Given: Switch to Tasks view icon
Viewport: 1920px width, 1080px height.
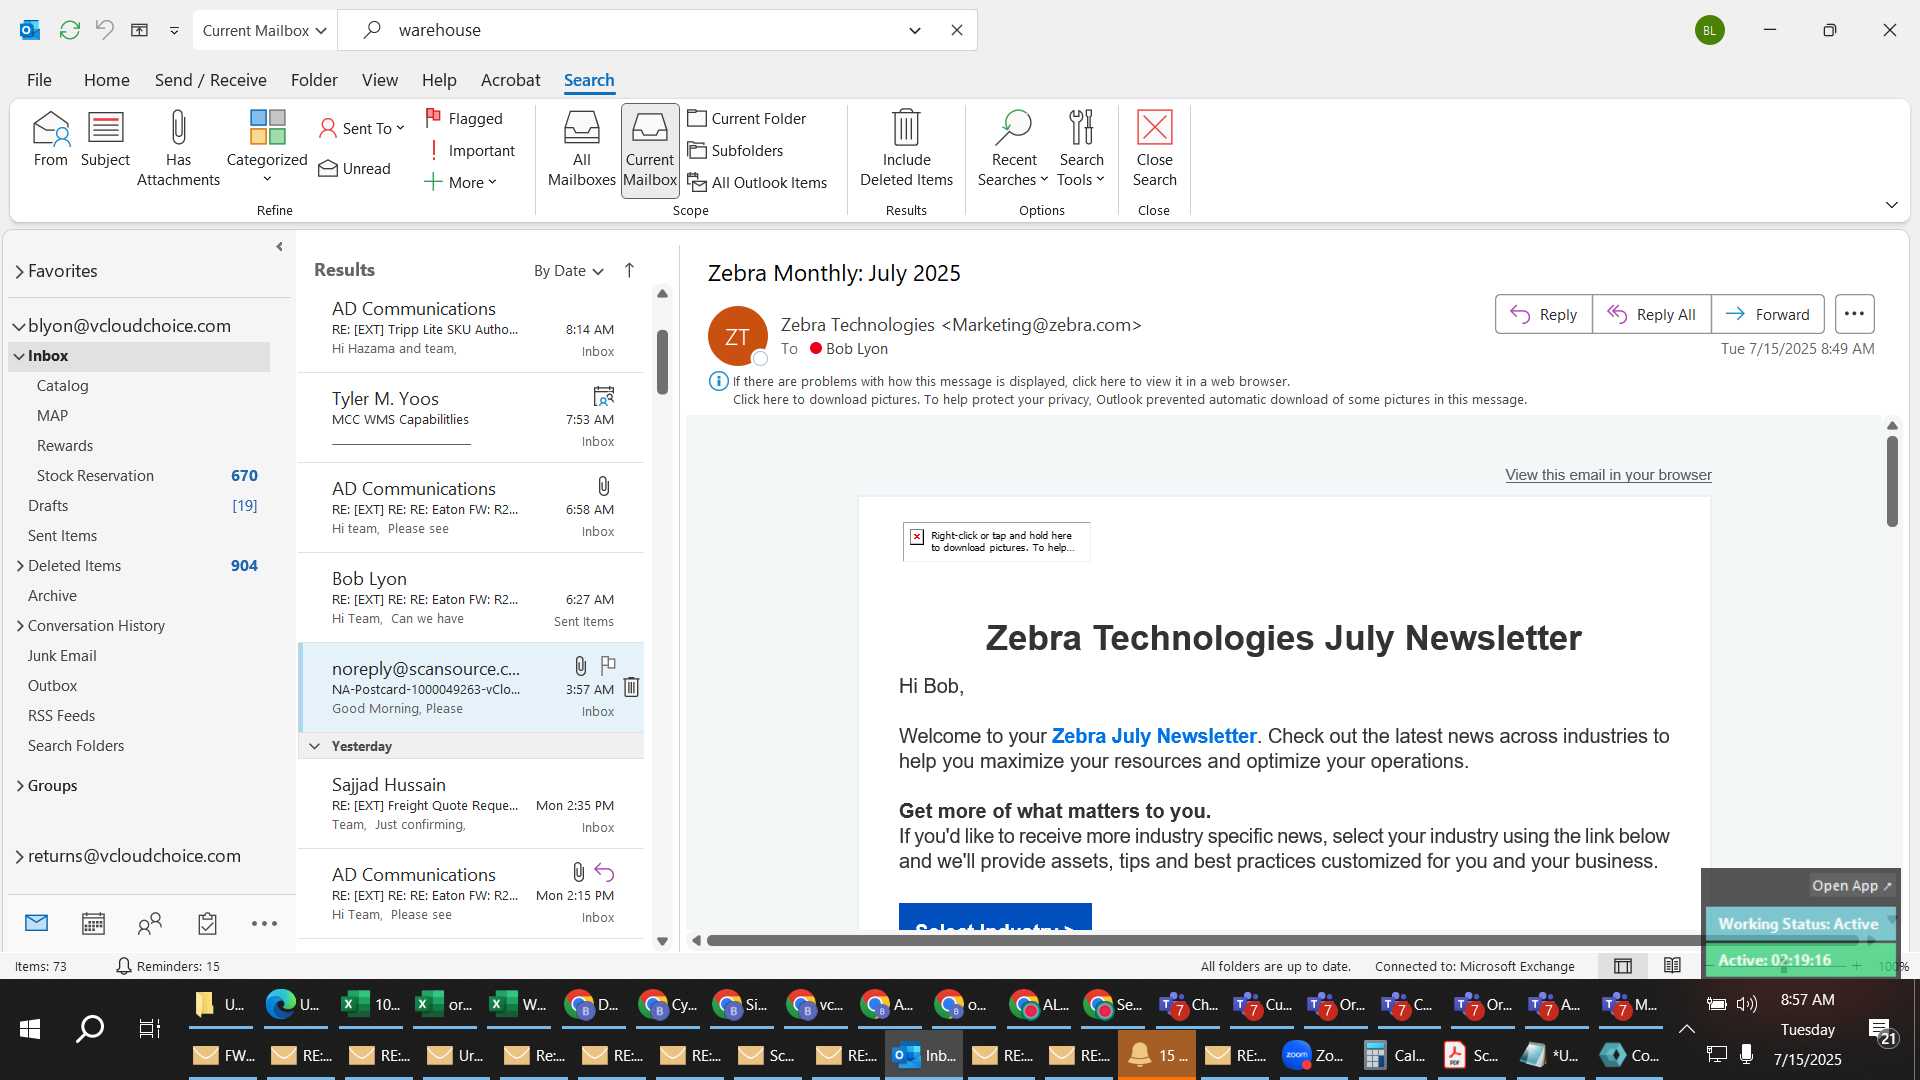Looking at the screenshot, I should pos(207,923).
